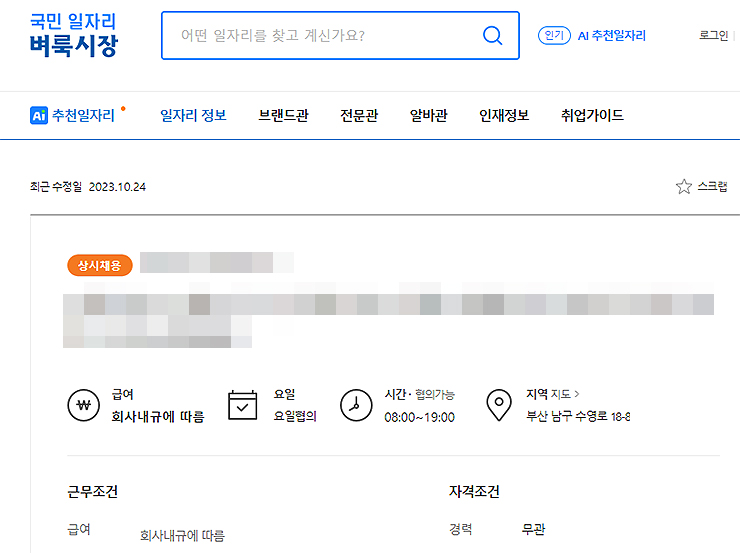Open the AI 추천일자리 header link
The width and height of the screenshot is (740, 553).
pos(612,35)
